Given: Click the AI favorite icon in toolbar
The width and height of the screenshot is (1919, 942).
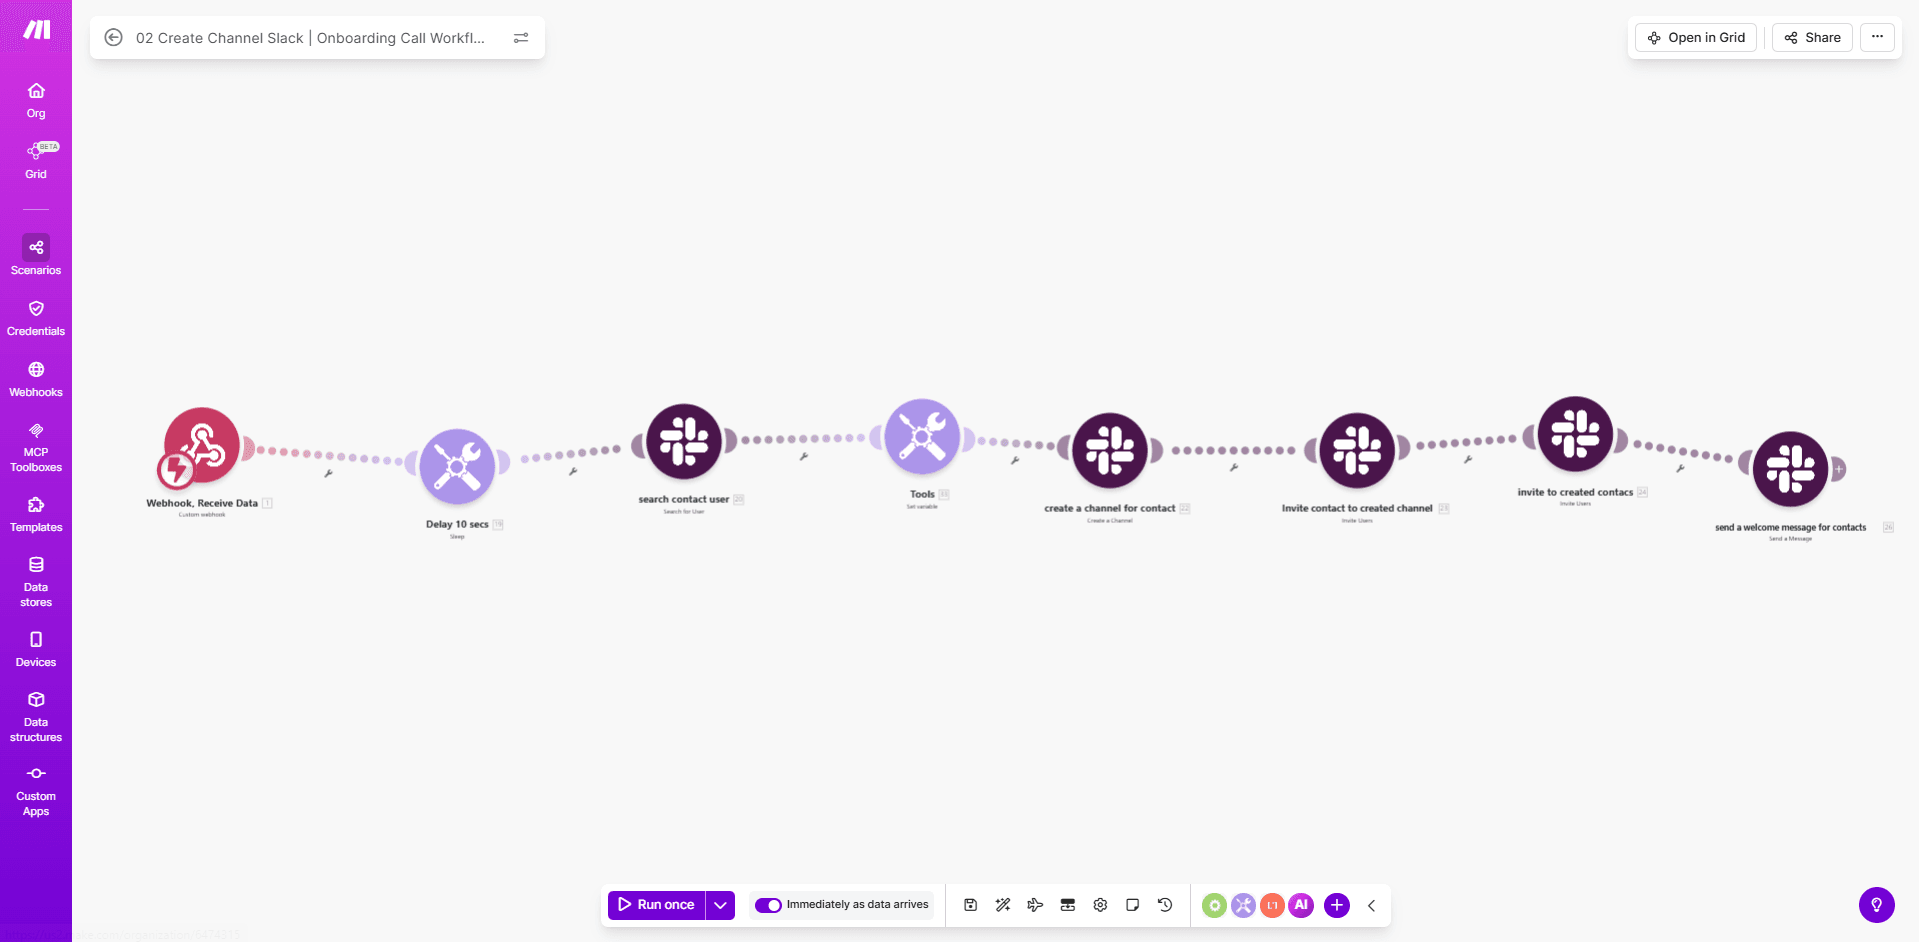Looking at the screenshot, I should point(1301,905).
